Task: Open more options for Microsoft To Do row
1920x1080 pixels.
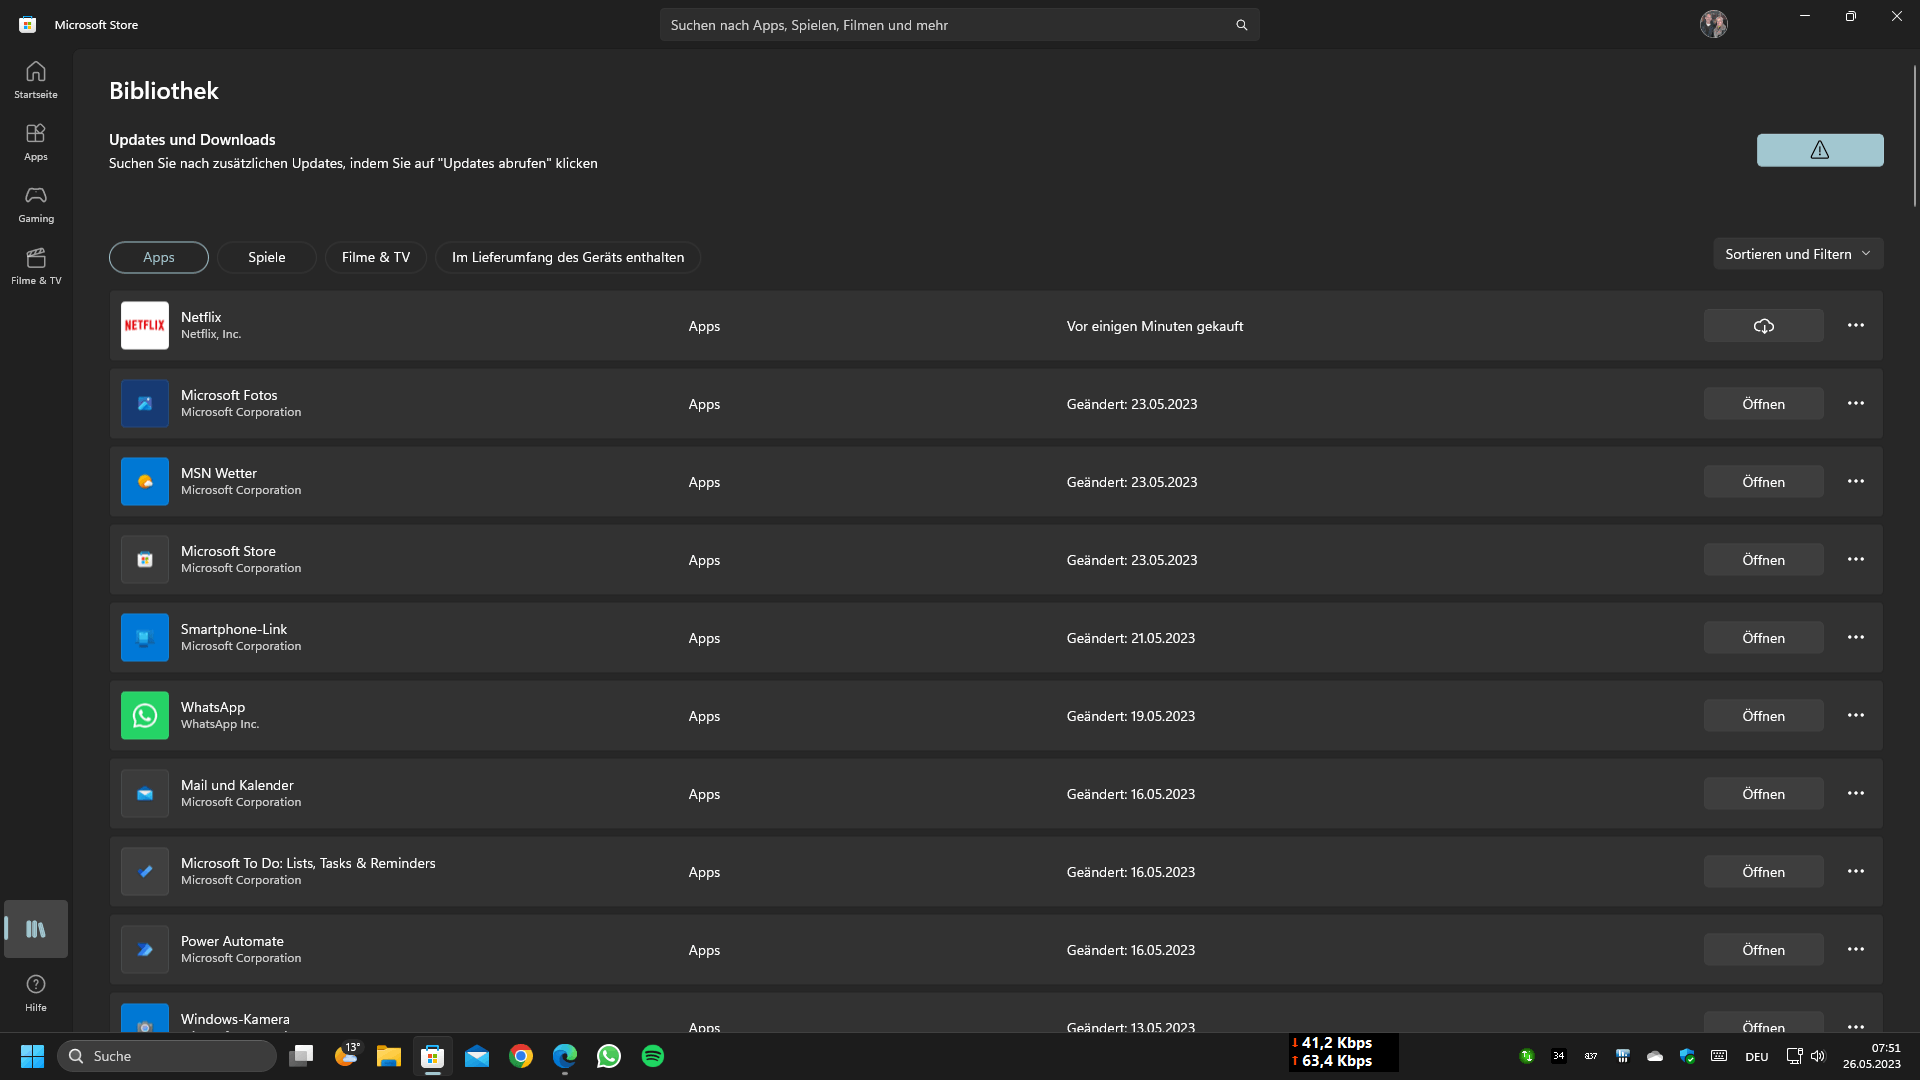Action: [x=1855, y=872]
